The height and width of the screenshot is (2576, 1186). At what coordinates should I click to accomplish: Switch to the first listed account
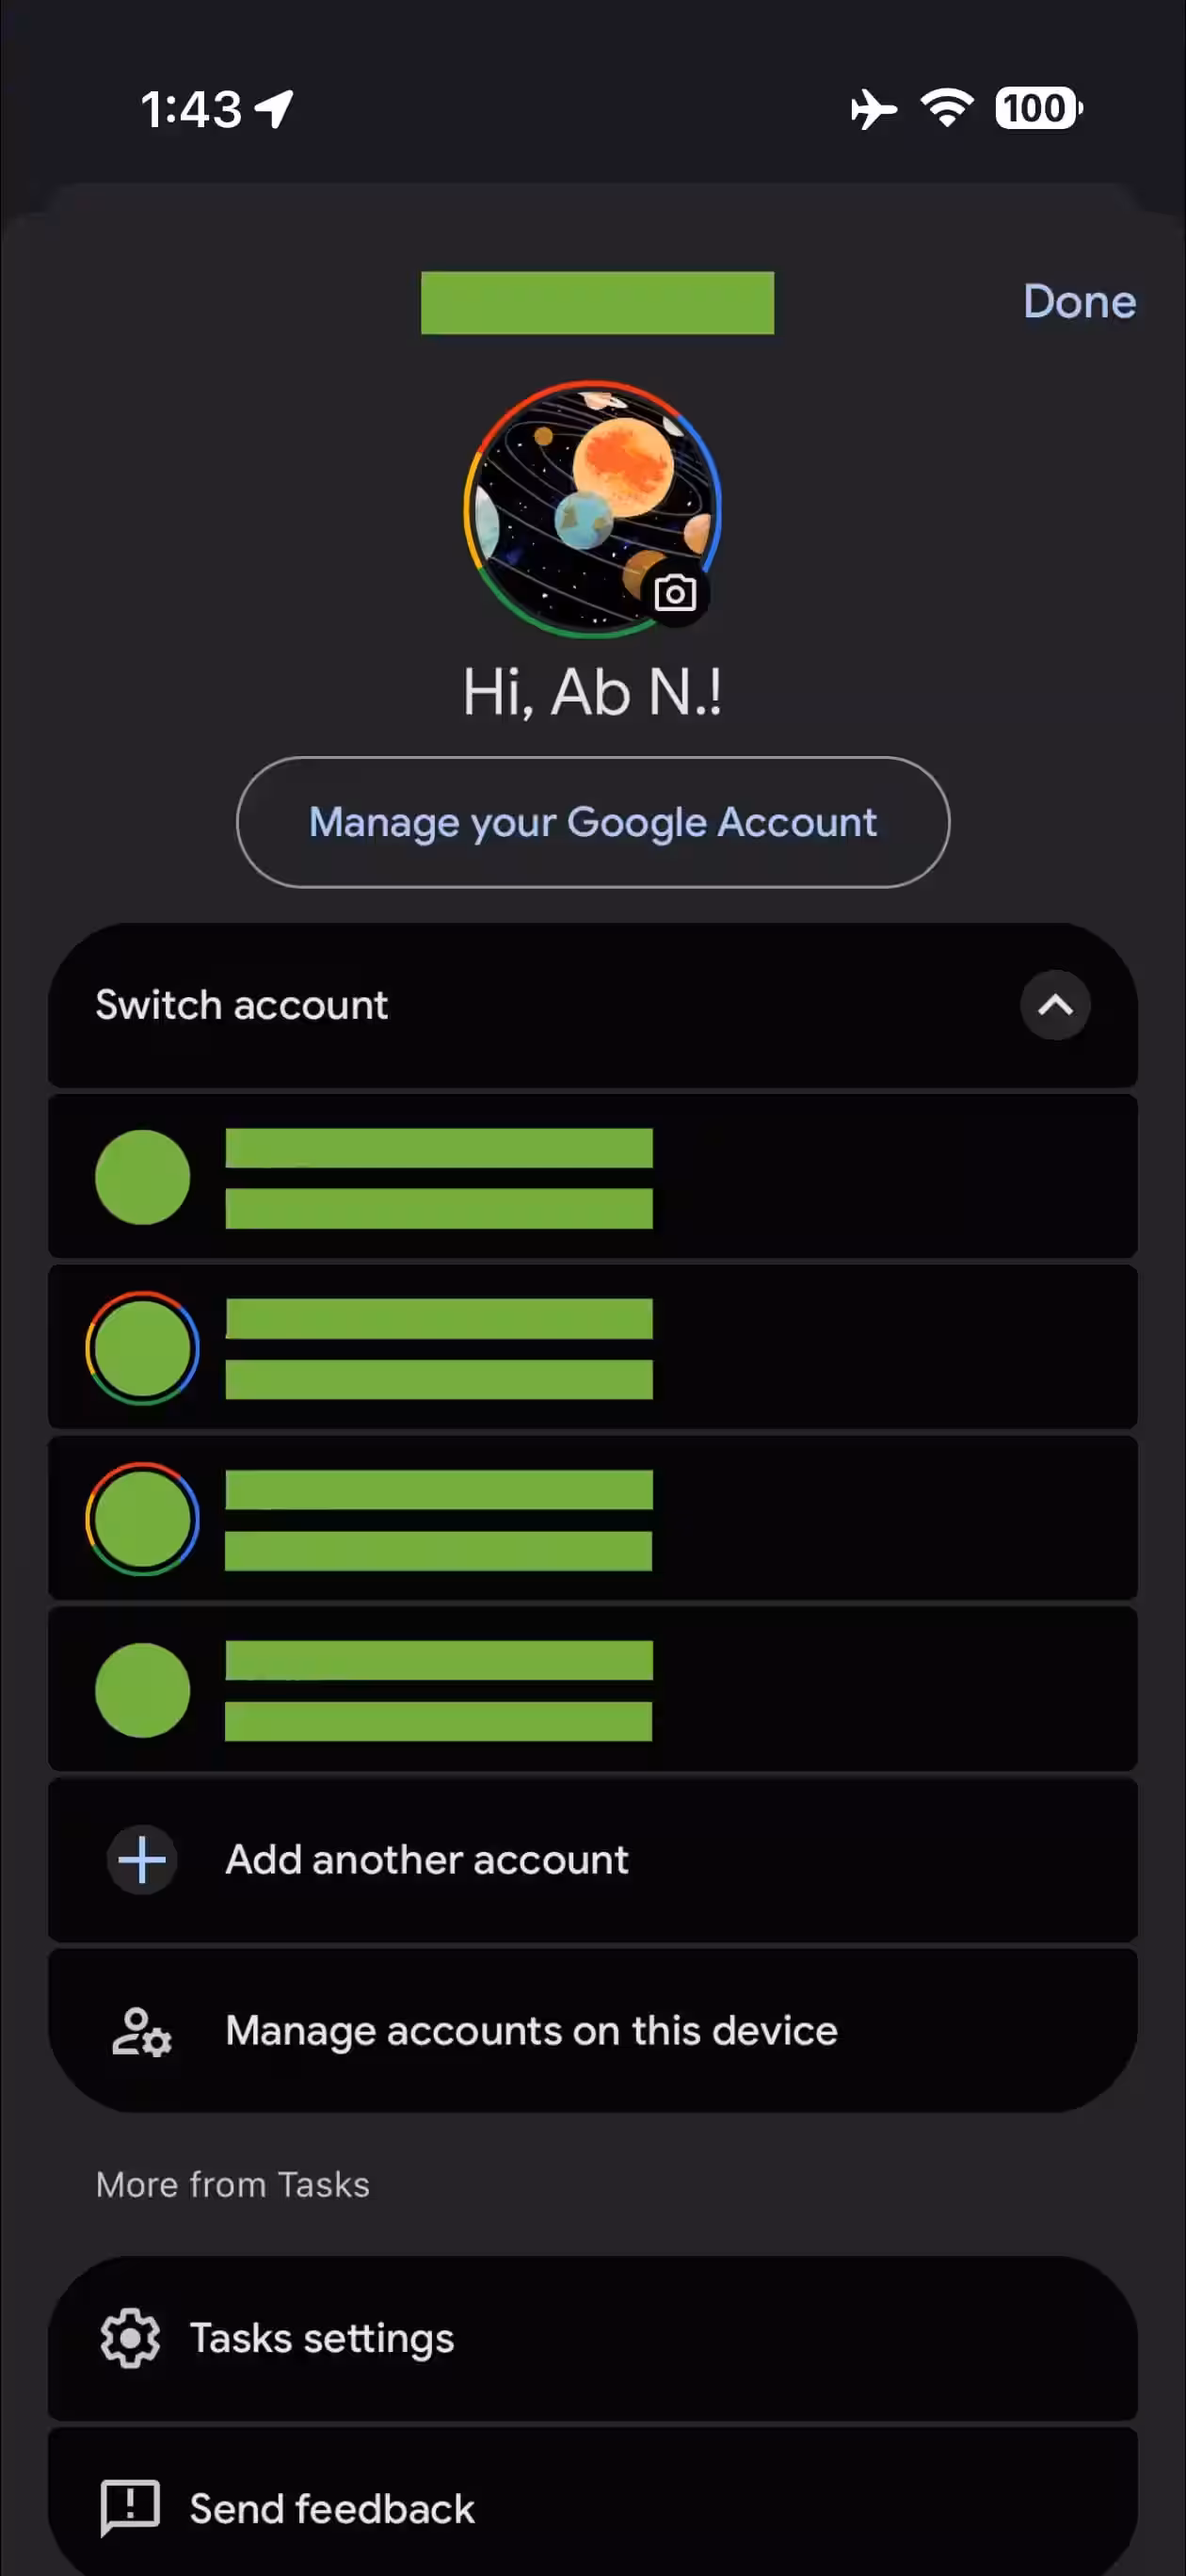[592, 1177]
